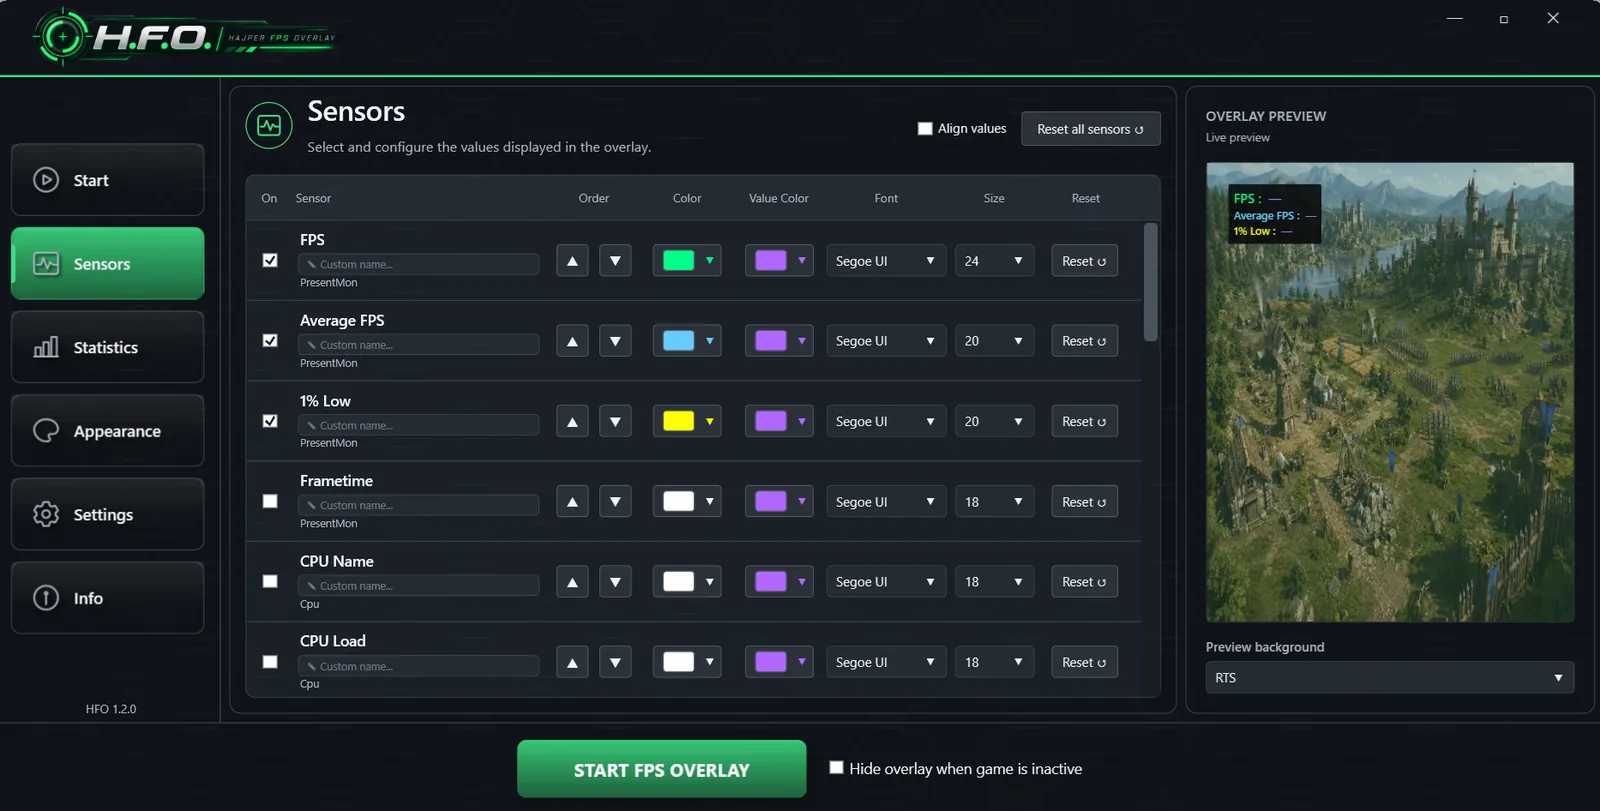Go to the Appearance tab

click(x=108, y=431)
